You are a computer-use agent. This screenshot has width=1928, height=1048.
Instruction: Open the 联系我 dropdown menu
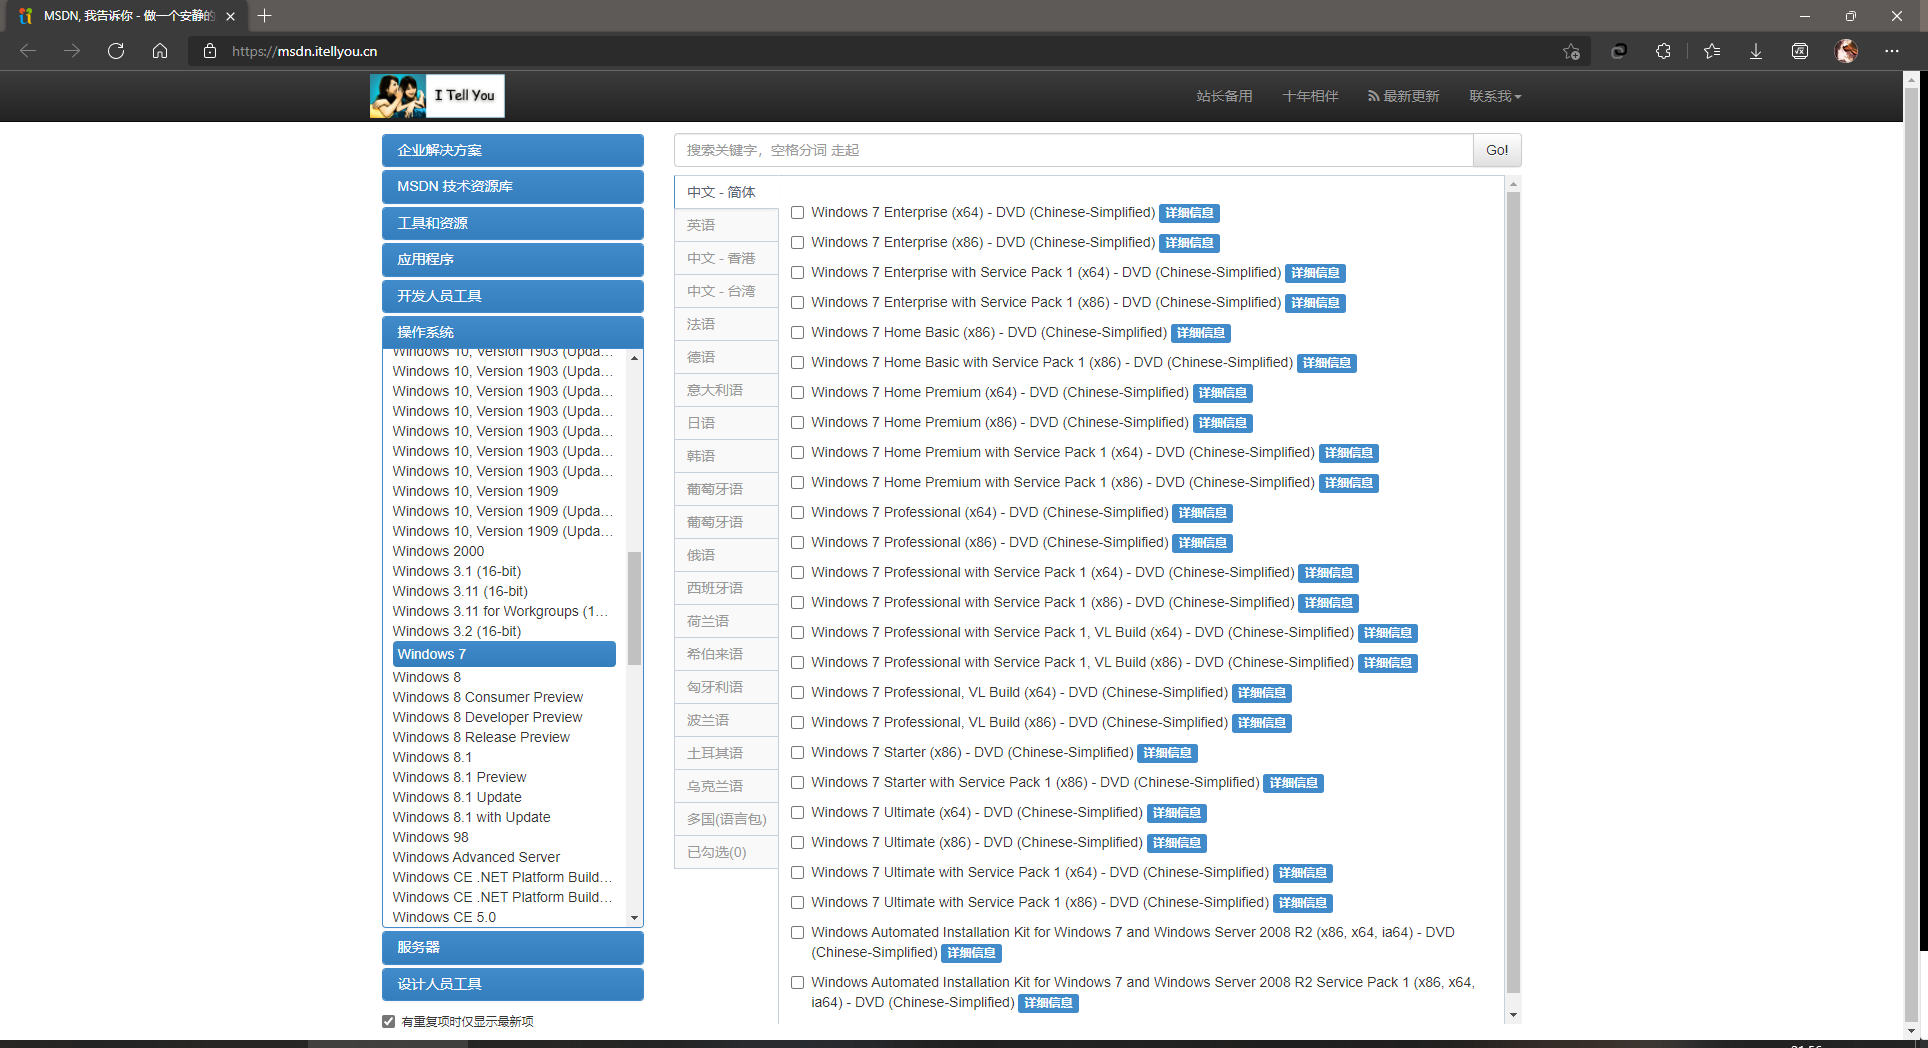[x=1495, y=96]
